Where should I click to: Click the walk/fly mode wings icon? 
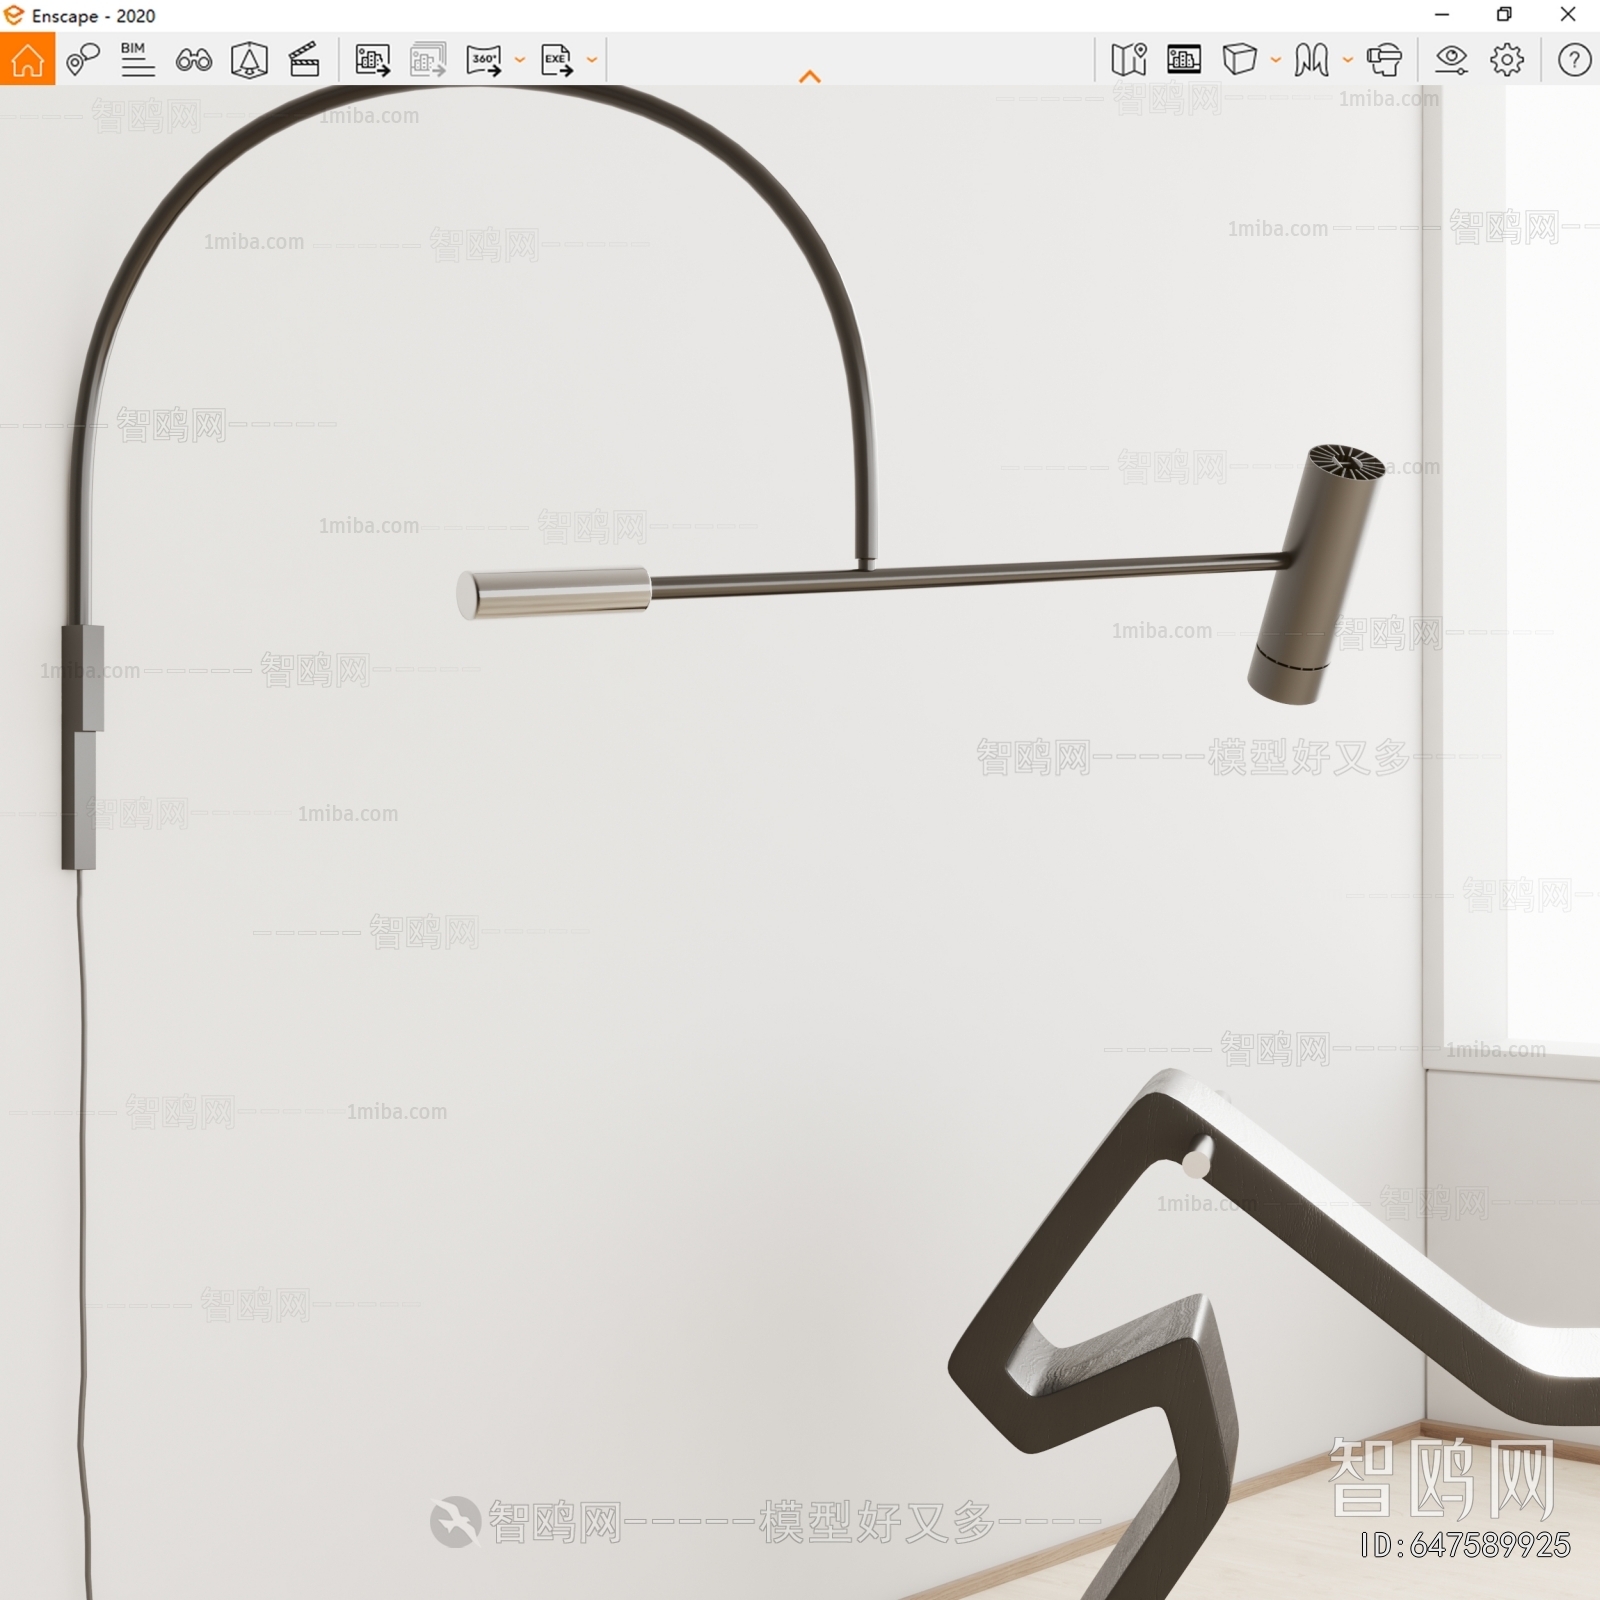[1311, 60]
